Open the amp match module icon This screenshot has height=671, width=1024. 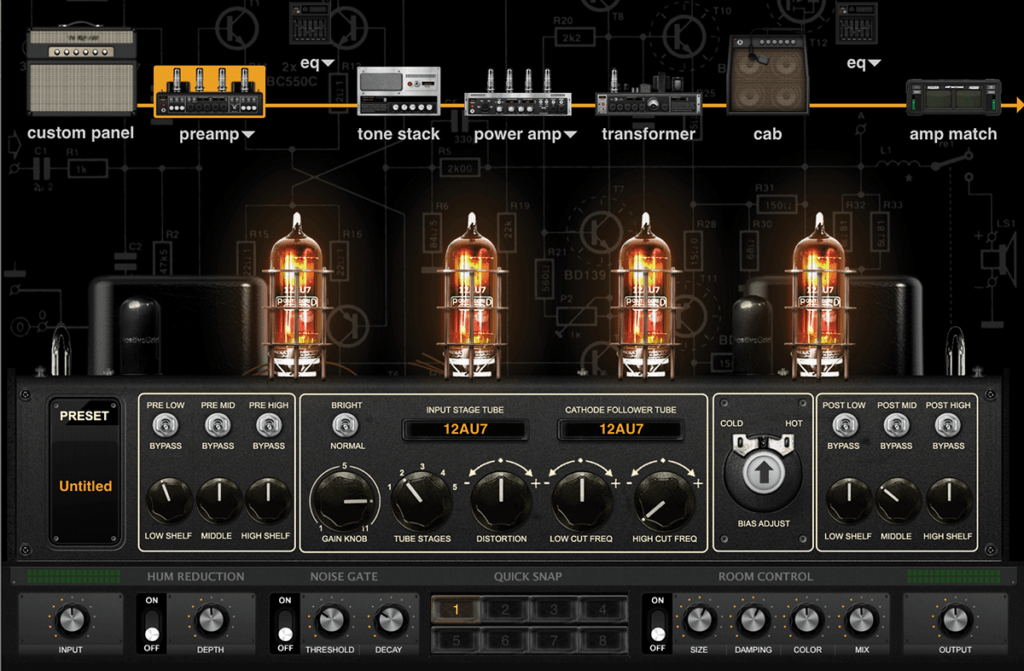pyautogui.click(x=953, y=97)
